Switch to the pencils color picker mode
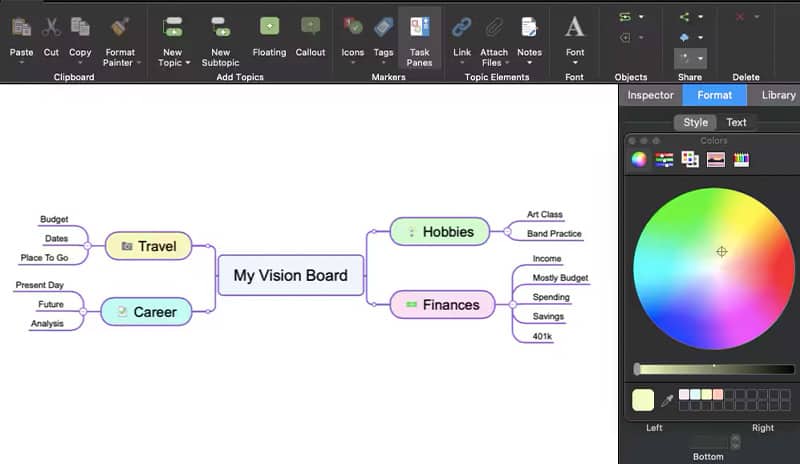The image size is (800, 464). (x=741, y=159)
